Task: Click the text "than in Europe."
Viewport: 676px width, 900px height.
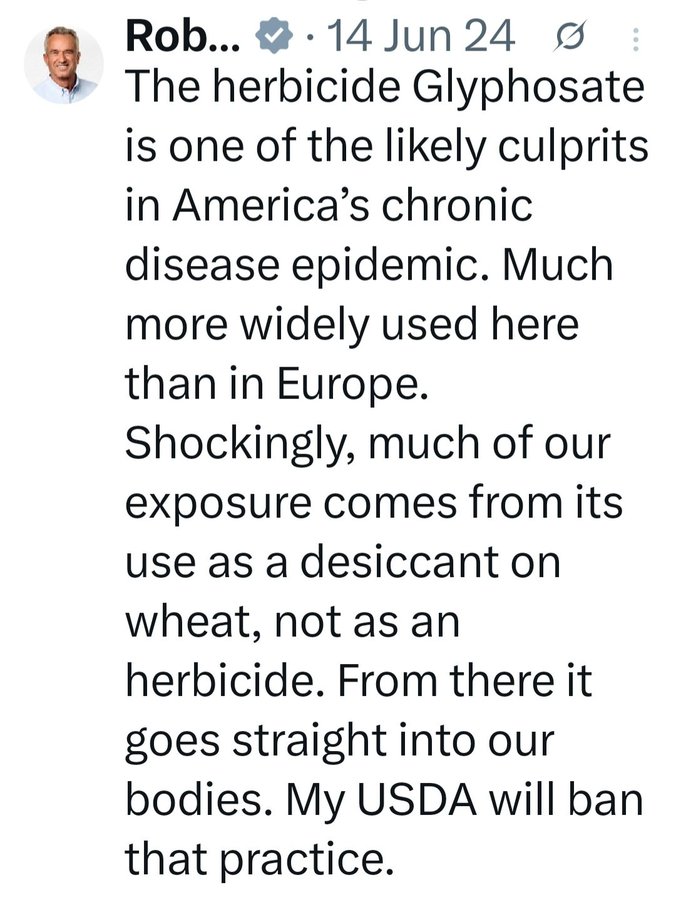Action: [277, 385]
